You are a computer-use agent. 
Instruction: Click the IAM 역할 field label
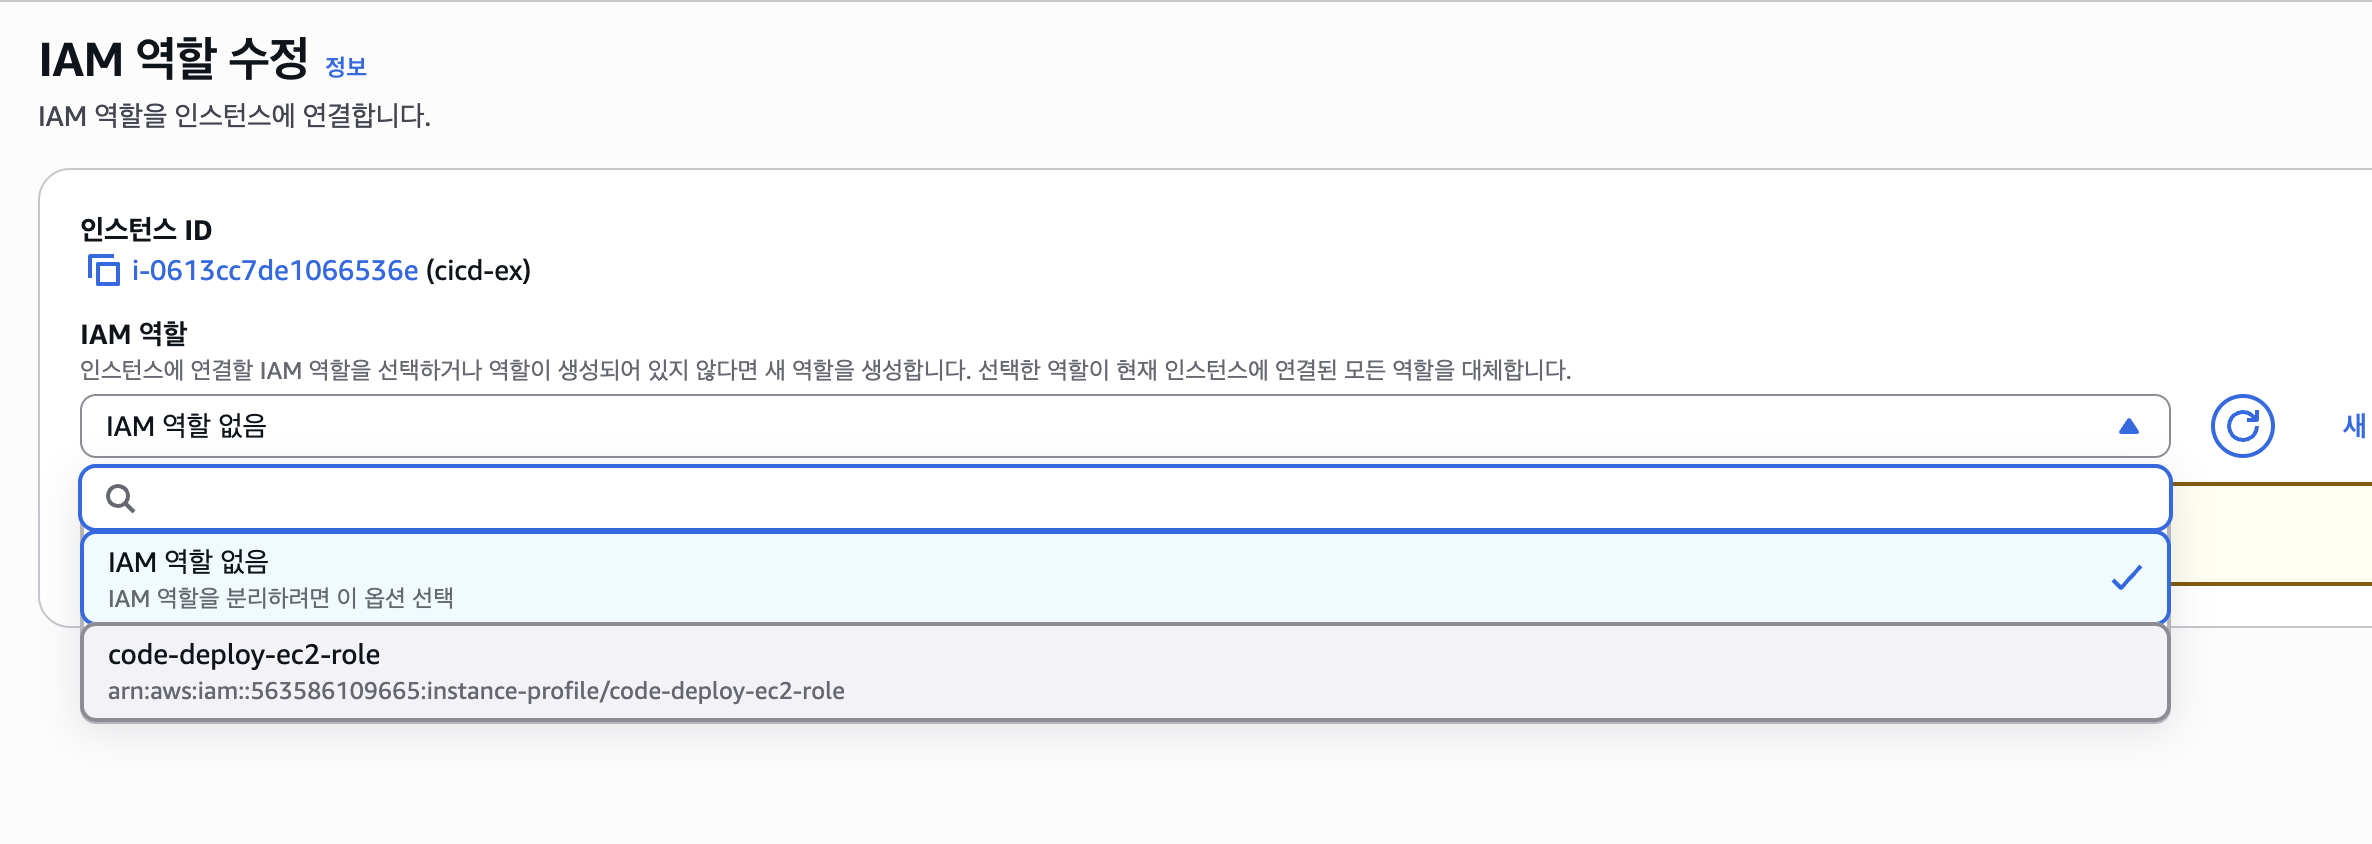coord(134,333)
